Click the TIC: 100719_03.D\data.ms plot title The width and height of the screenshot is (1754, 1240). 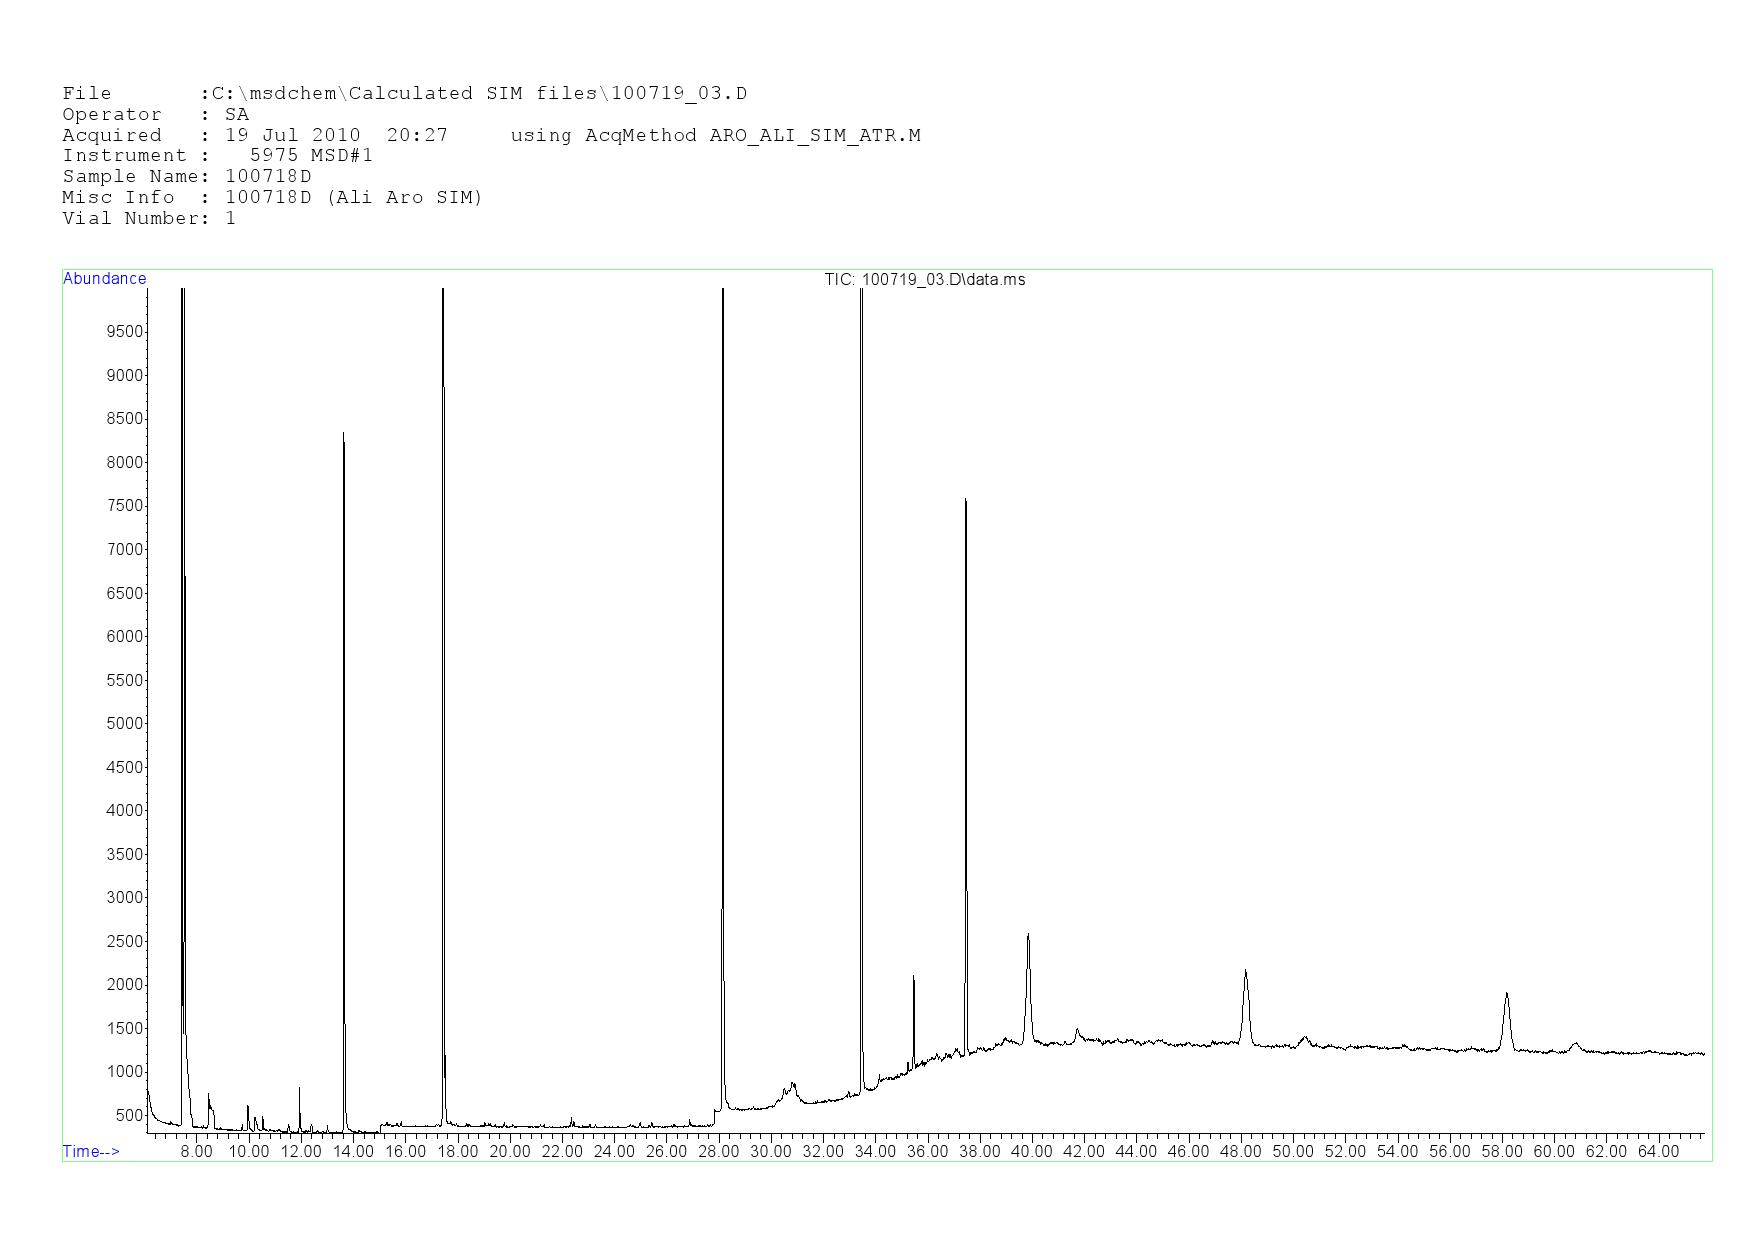[x=924, y=280]
